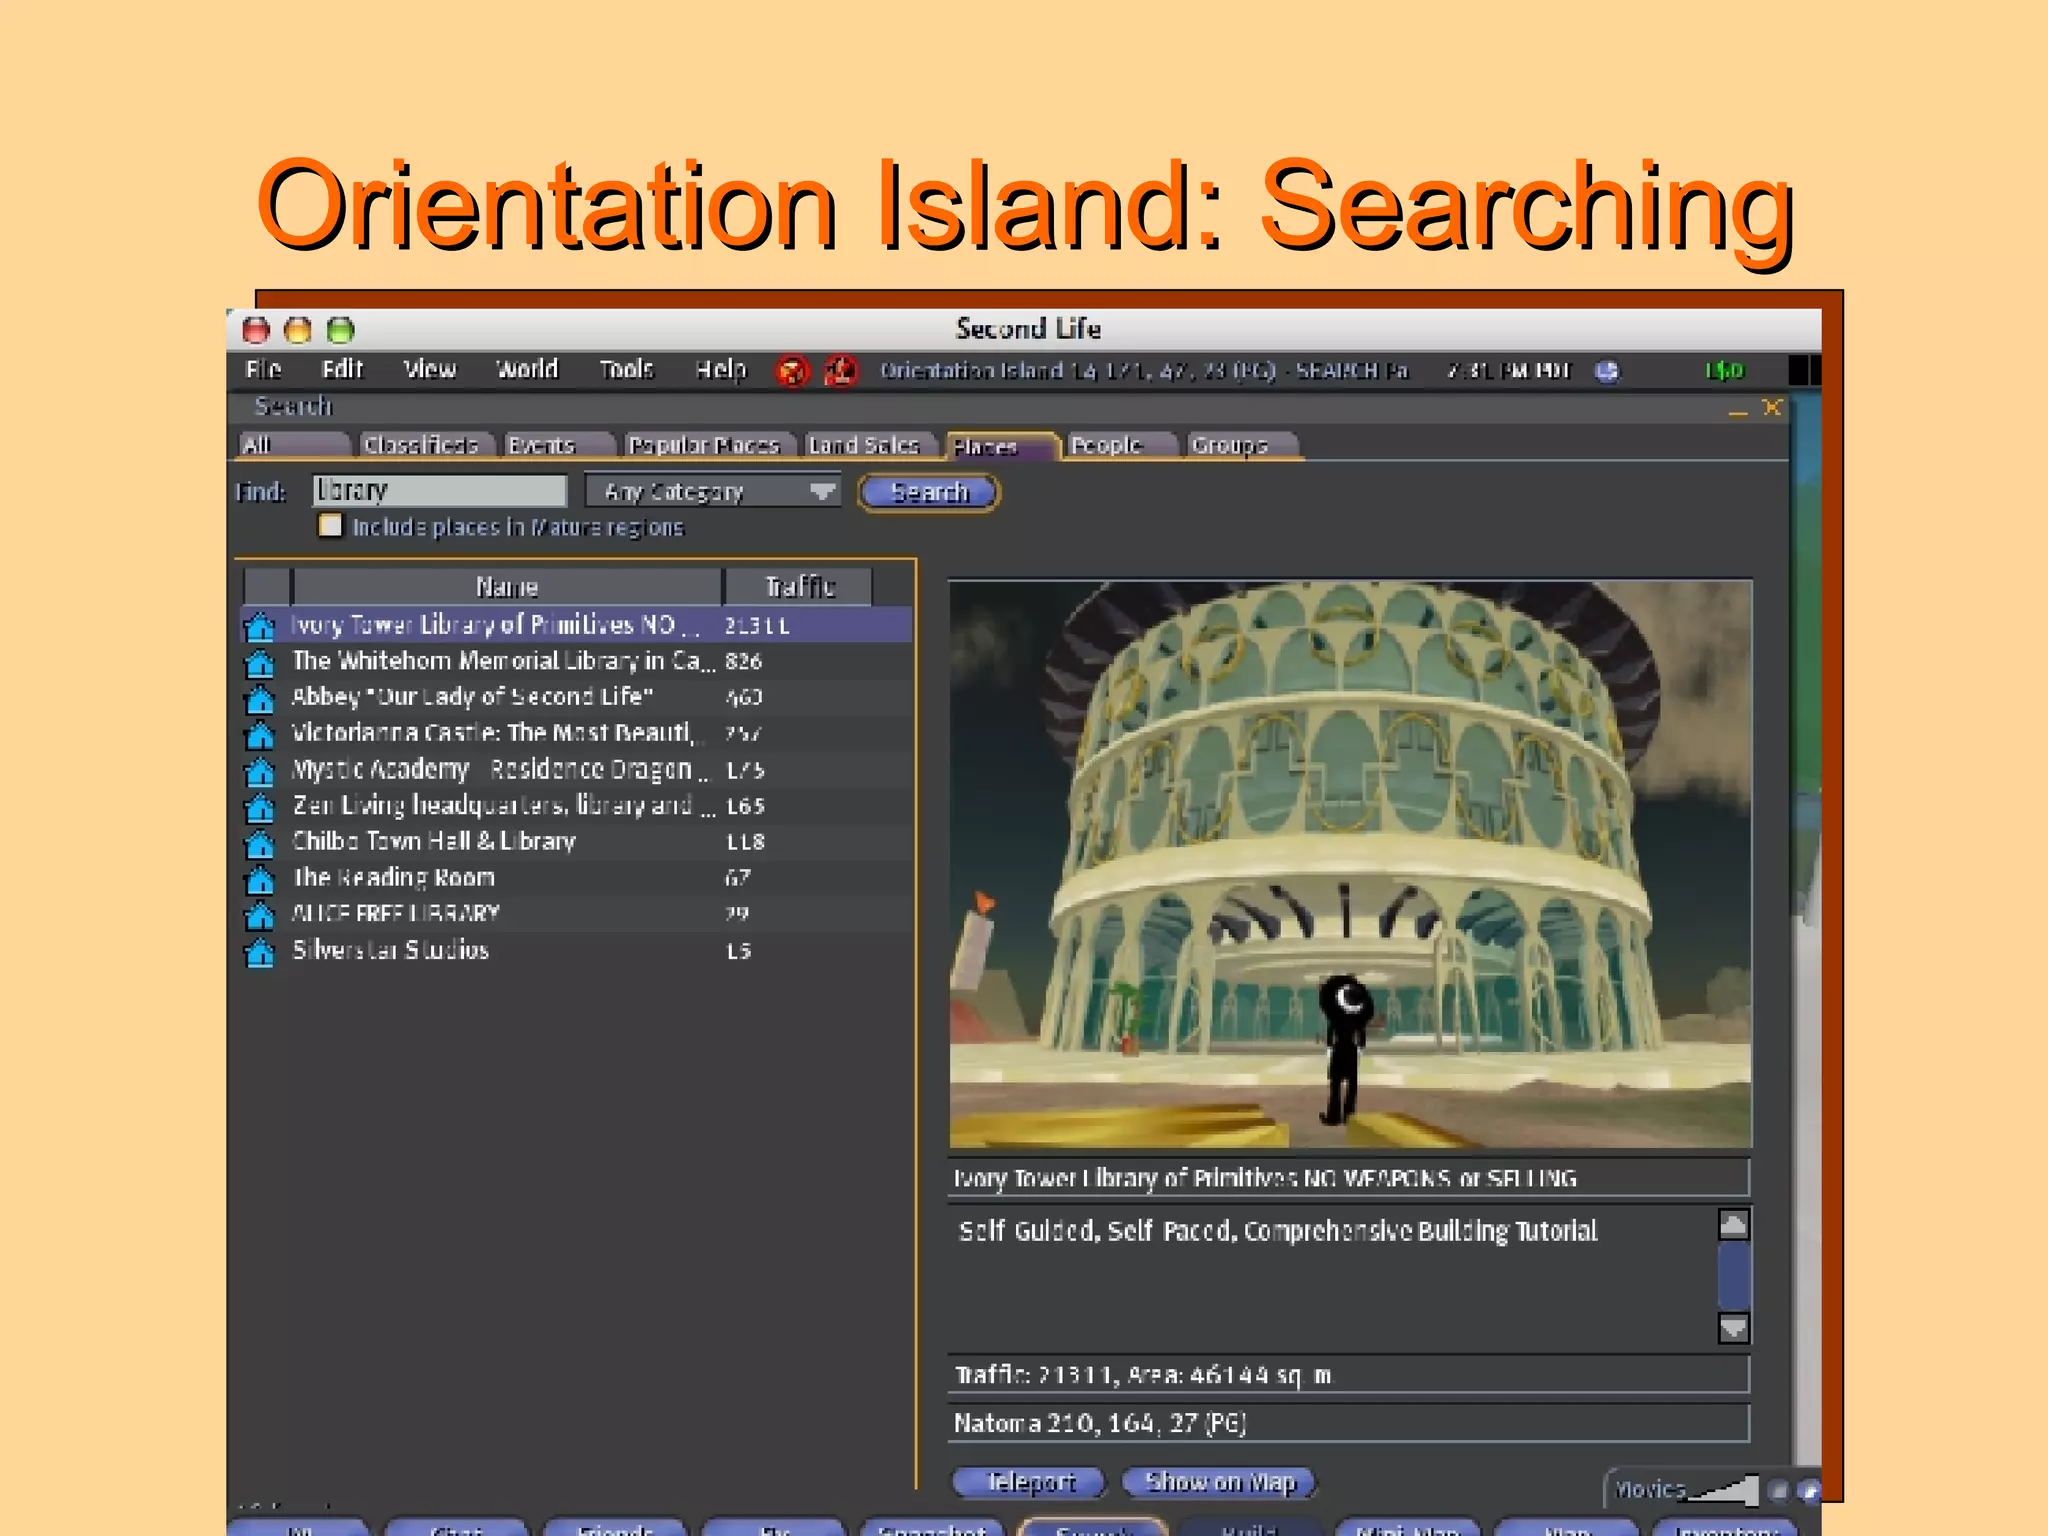The height and width of the screenshot is (1536, 2048).
Task: Click the Natoma 210, 164, 27 location field
Action: click(1349, 1423)
